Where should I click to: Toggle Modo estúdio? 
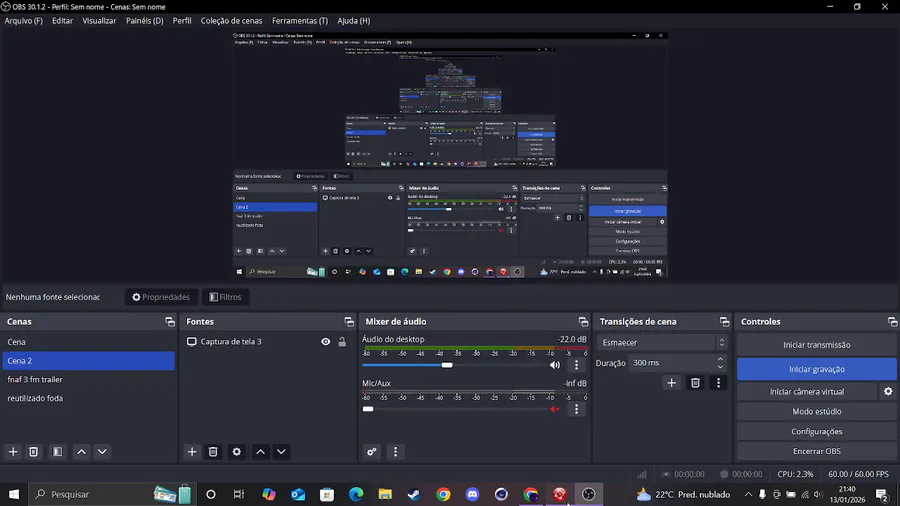816,411
